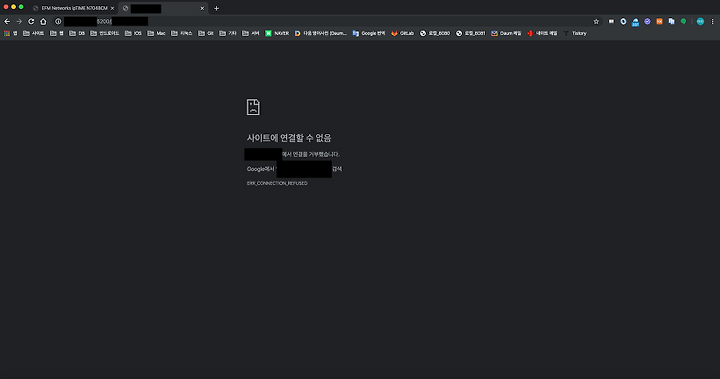Click the blue document translate extension icon
Screen dimensions: 720x379
click(671, 21)
